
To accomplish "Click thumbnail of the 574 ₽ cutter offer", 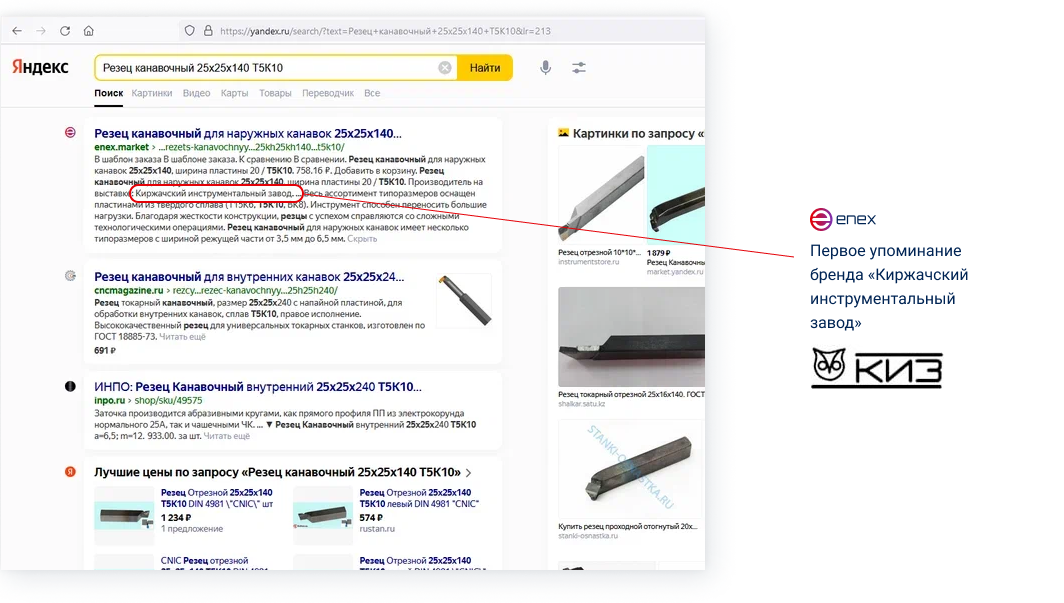I will click(x=323, y=516).
